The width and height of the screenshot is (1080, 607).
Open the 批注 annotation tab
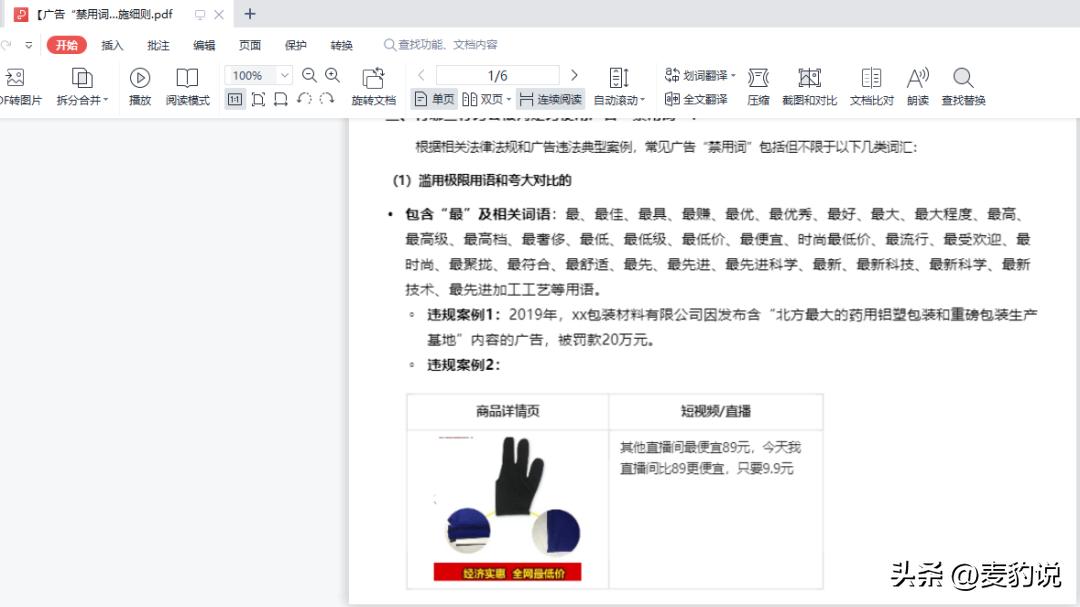coord(157,45)
